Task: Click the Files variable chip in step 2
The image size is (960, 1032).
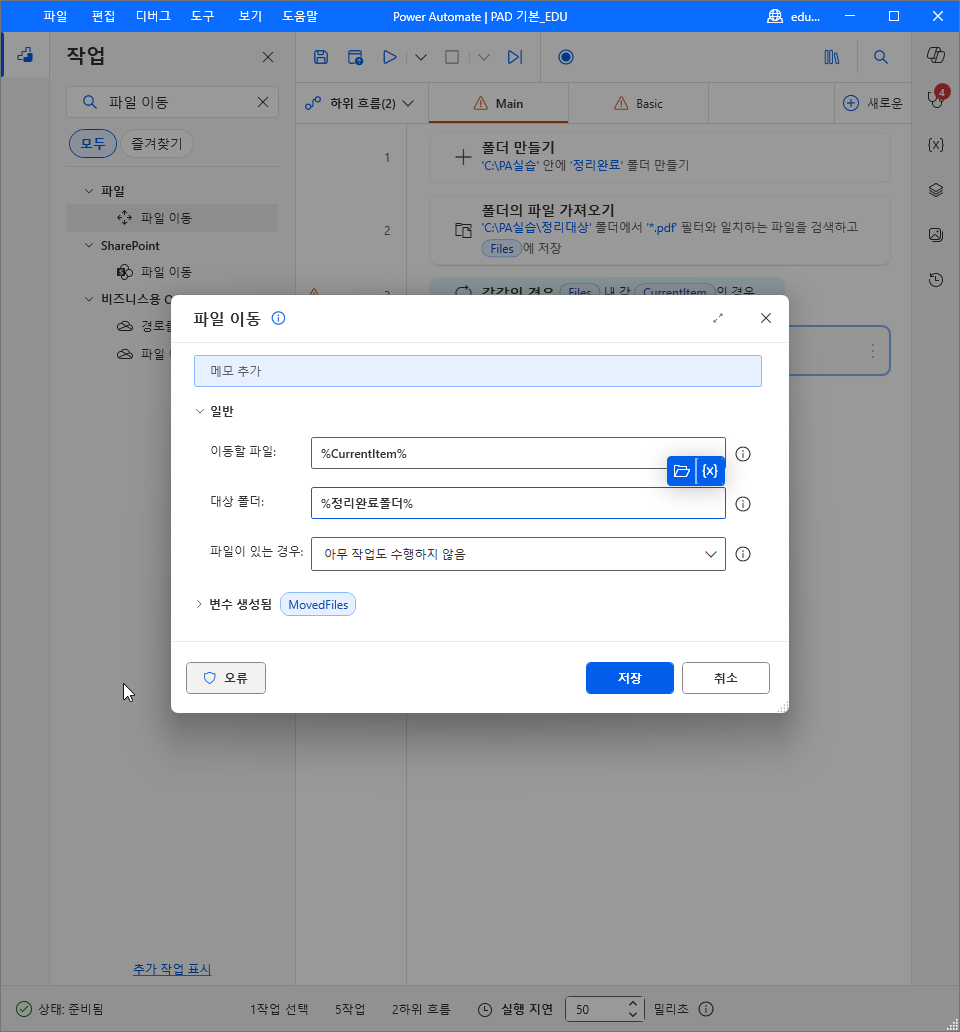Action: pos(501,249)
